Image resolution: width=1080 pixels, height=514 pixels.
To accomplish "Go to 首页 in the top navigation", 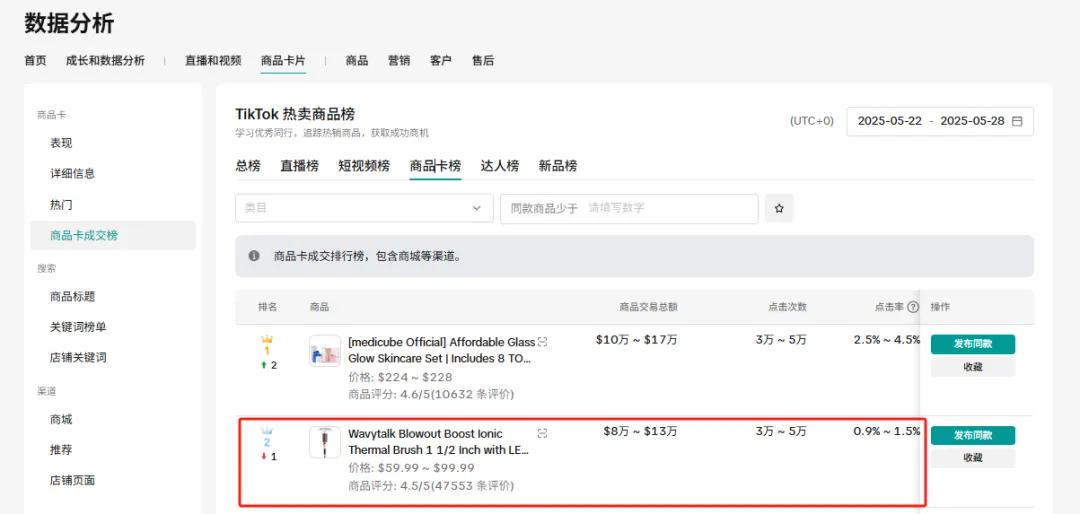I will coord(35,61).
